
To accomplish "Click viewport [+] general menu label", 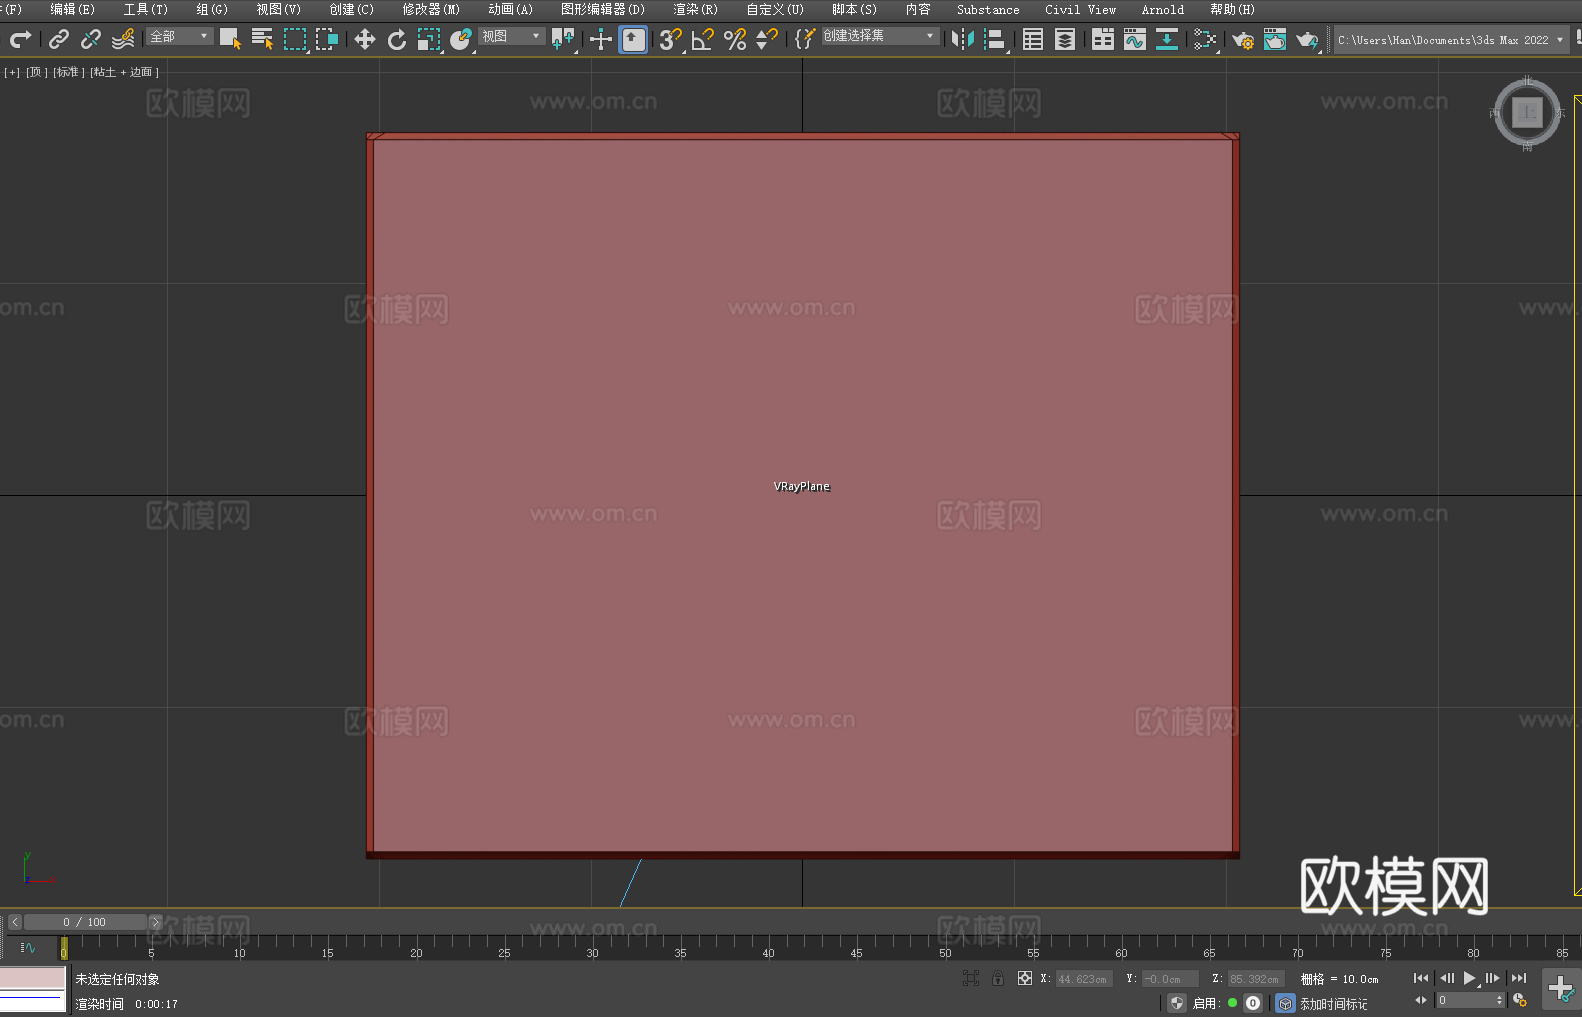I will click(x=12, y=72).
